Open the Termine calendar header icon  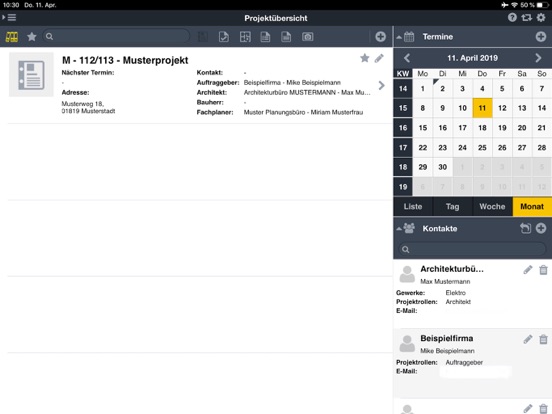pos(409,37)
